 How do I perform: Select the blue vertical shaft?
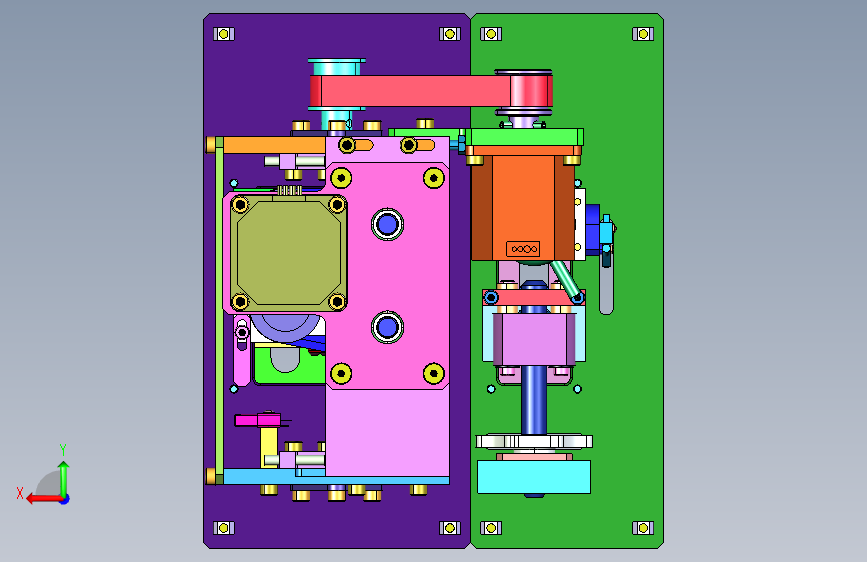534,399
